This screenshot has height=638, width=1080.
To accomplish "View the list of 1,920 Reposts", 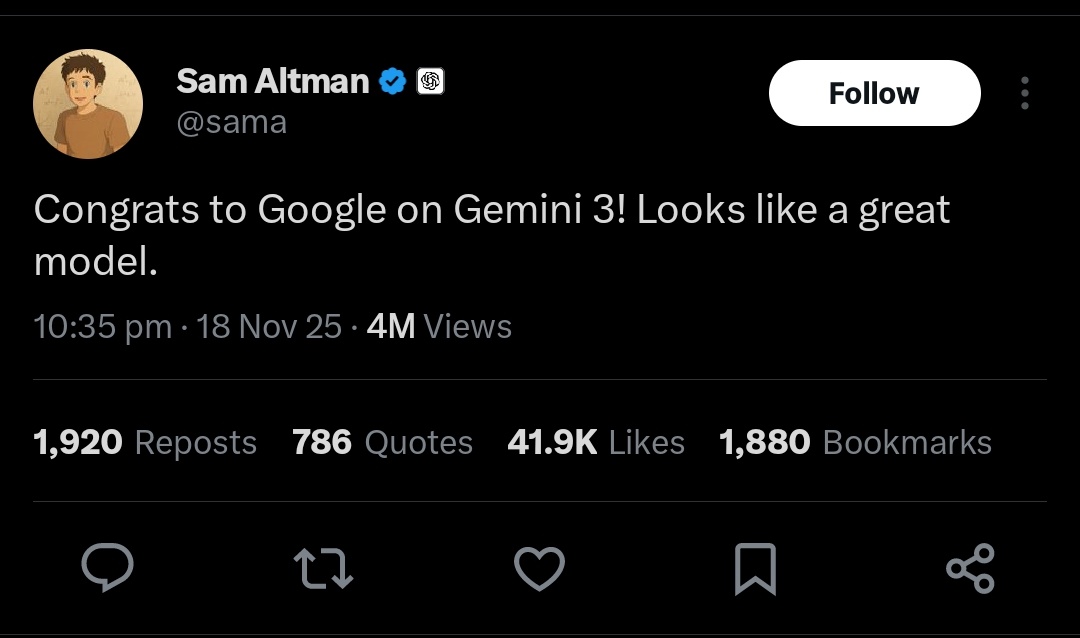I will click(x=145, y=442).
